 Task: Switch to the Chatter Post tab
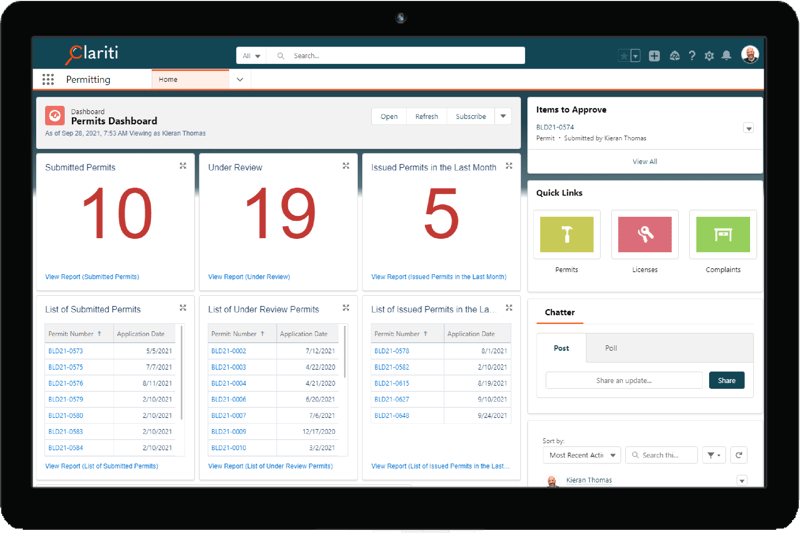click(561, 348)
